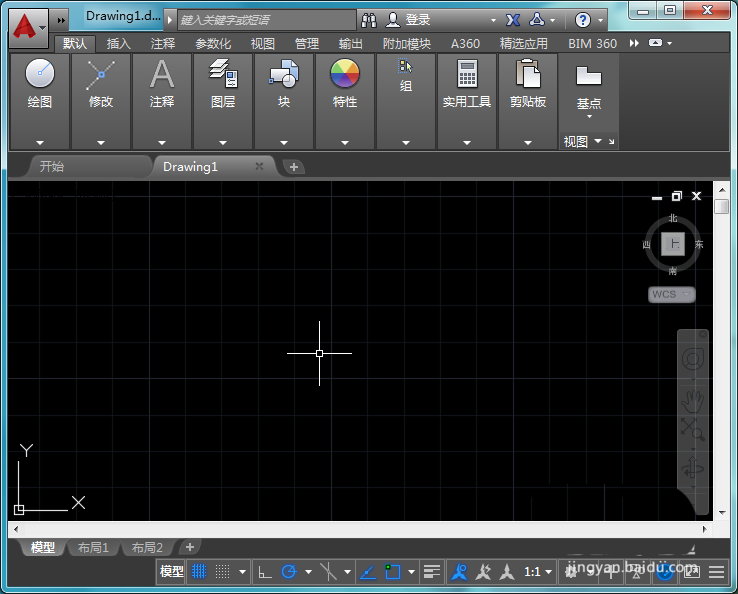This screenshot has height=594, width=738.
Task: Click the 块 (Block) panel icon
Action: click(284, 73)
